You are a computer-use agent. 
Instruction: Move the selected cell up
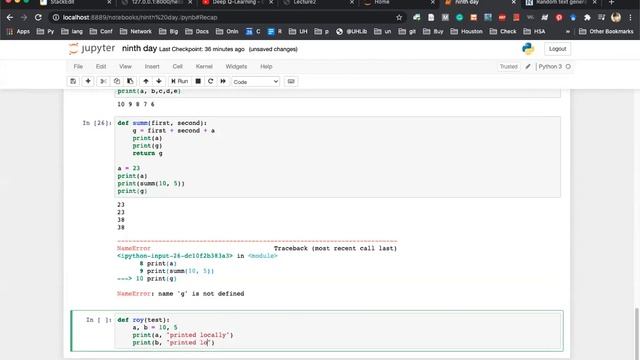click(x=146, y=81)
